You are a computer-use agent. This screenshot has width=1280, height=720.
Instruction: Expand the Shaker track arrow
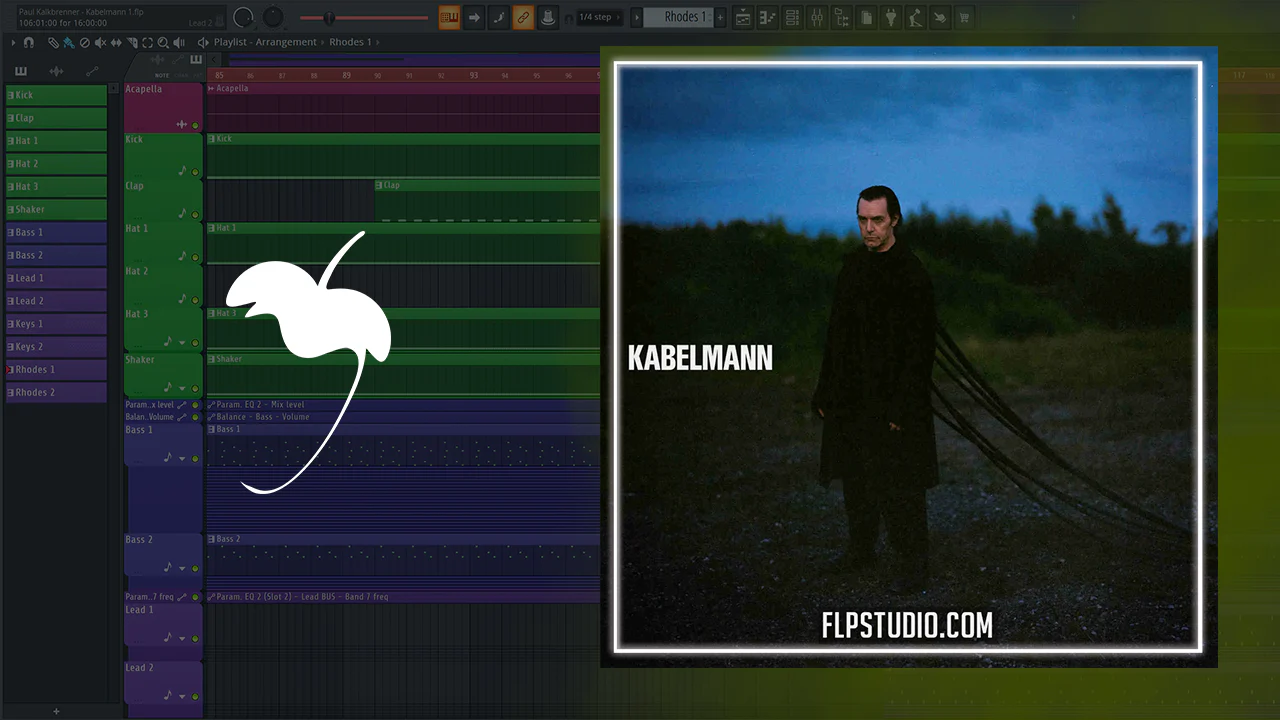(182, 388)
